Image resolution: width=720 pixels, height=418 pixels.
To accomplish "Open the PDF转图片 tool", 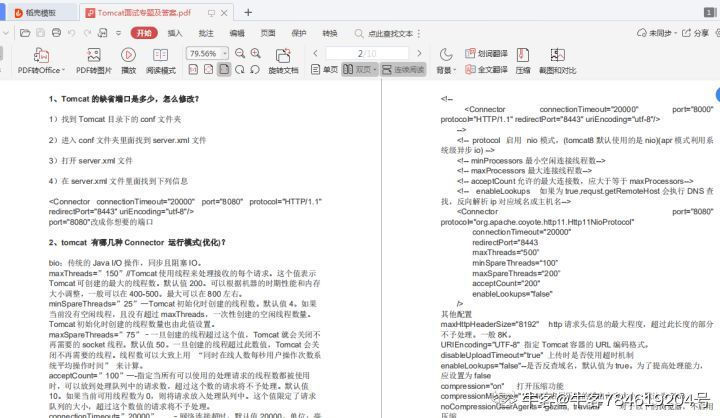I will click(94, 61).
